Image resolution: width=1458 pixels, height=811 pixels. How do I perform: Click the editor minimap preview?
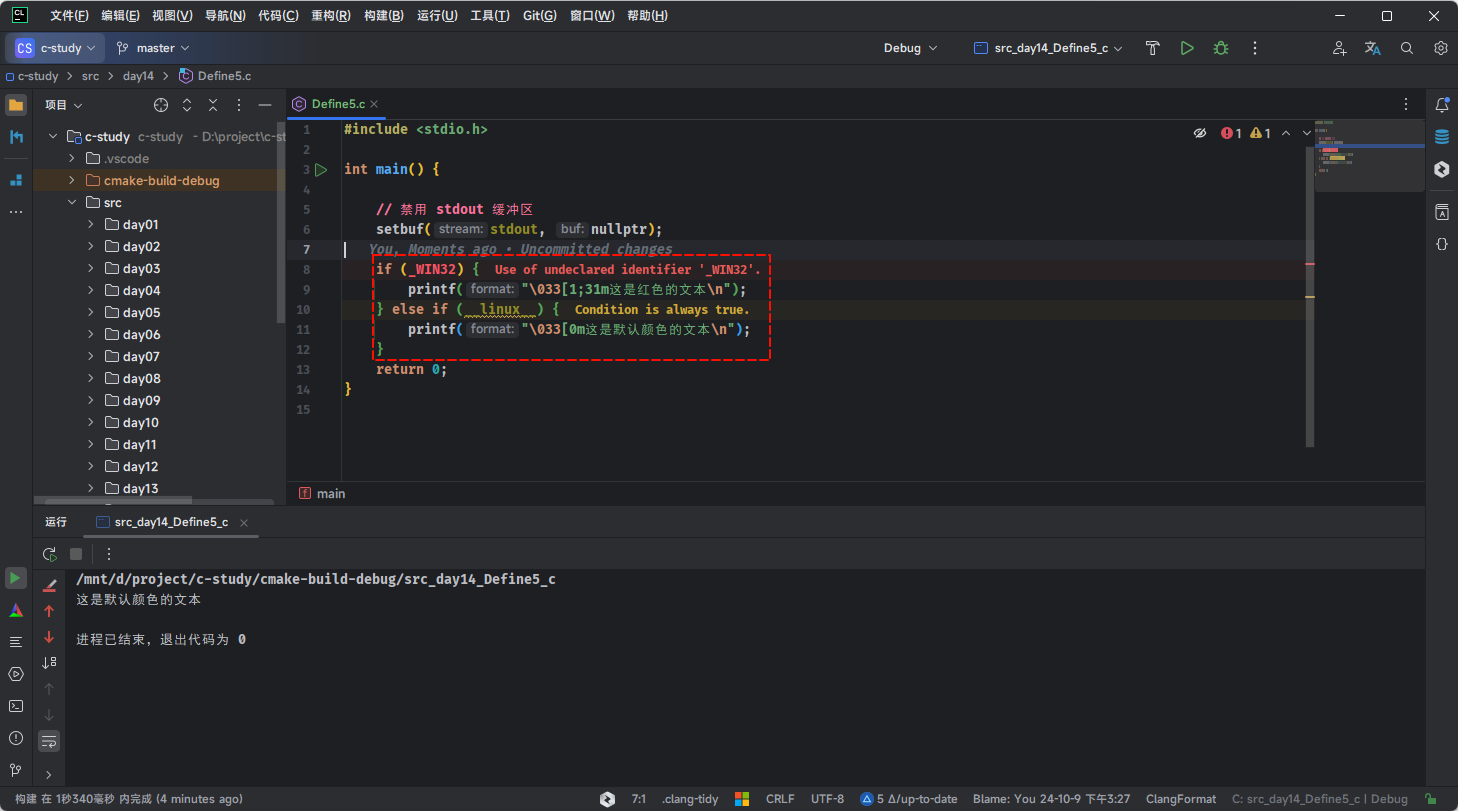click(1369, 156)
